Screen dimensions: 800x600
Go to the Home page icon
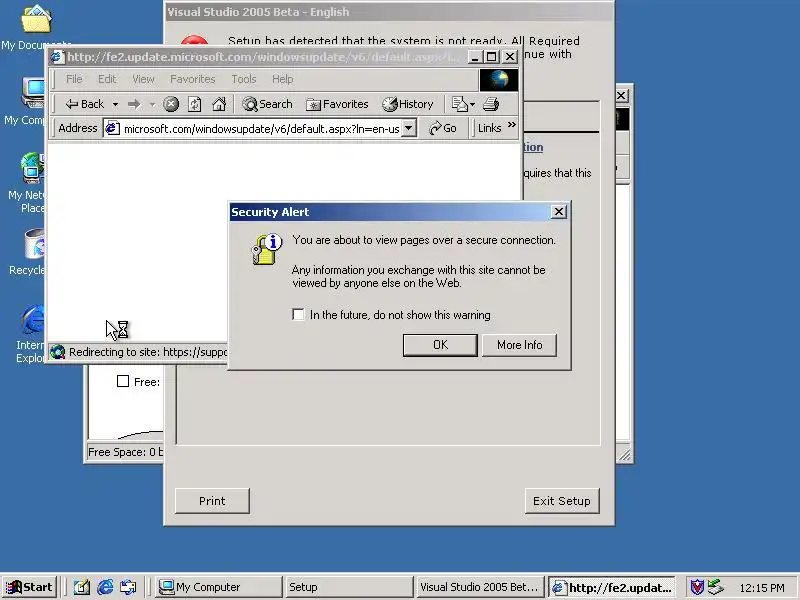[219, 104]
